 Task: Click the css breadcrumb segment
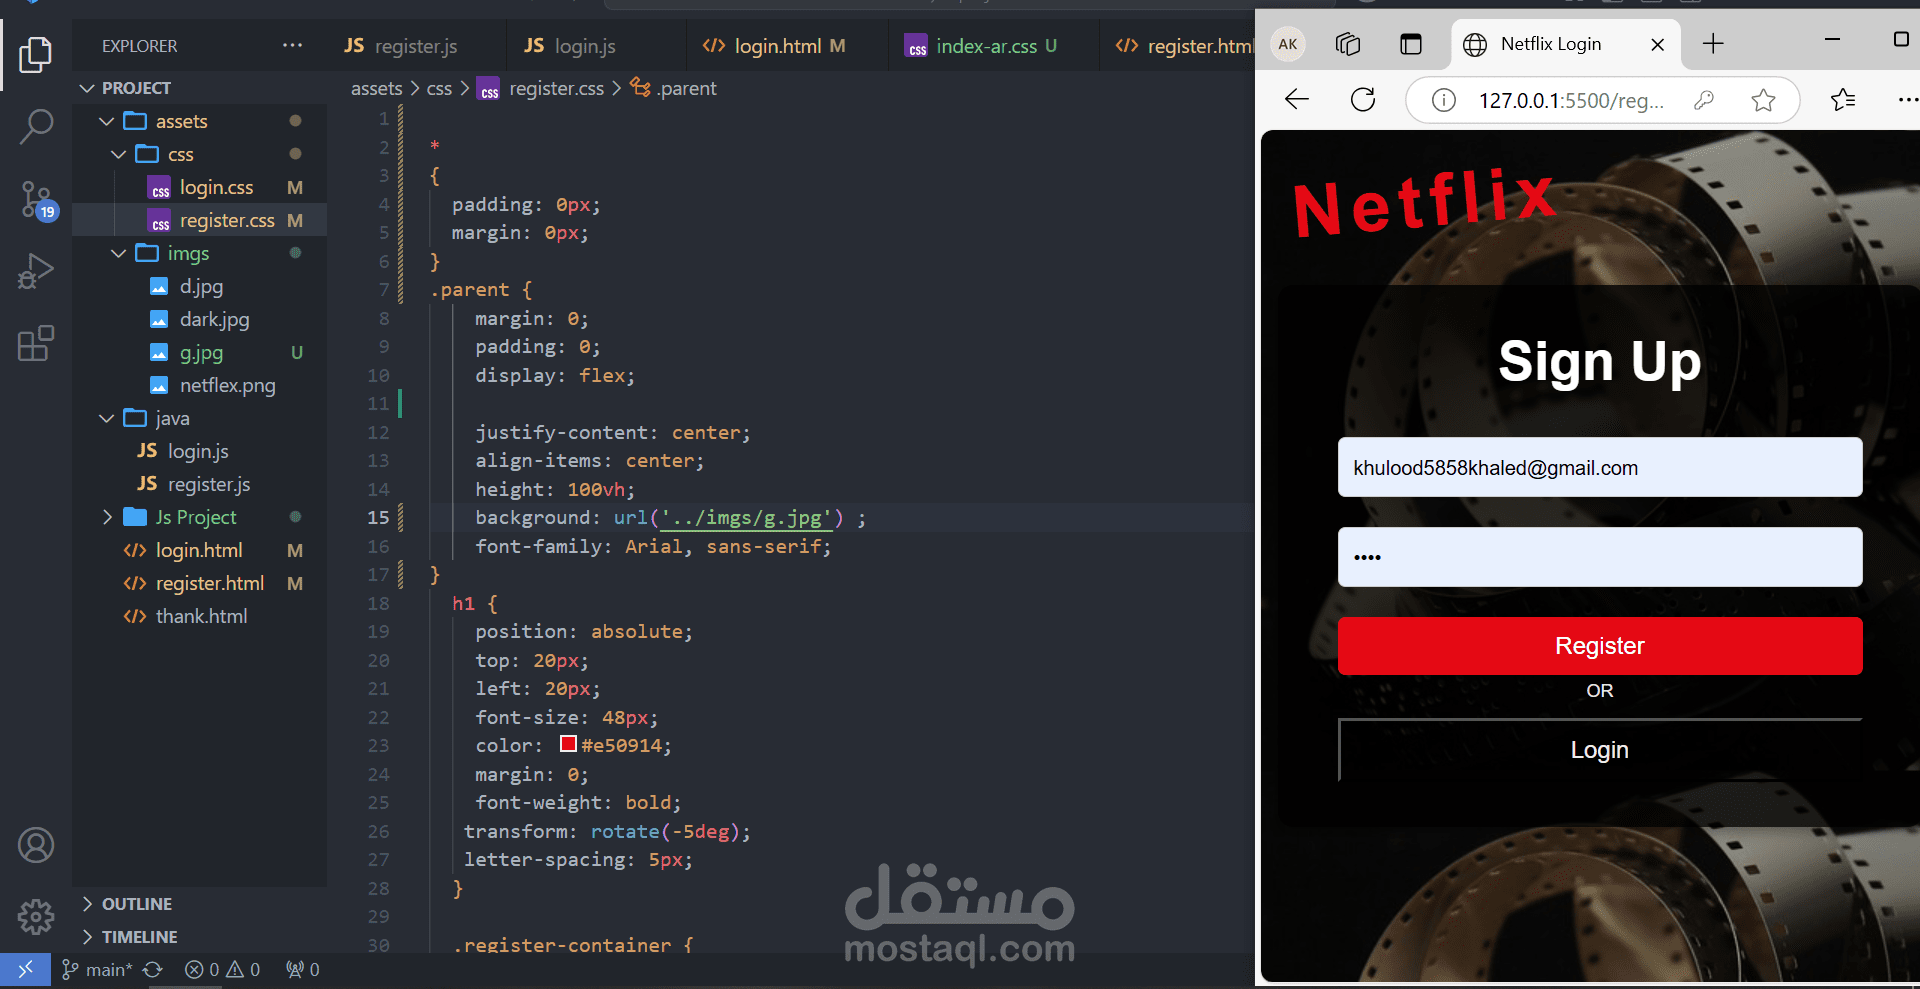(439, 88)
